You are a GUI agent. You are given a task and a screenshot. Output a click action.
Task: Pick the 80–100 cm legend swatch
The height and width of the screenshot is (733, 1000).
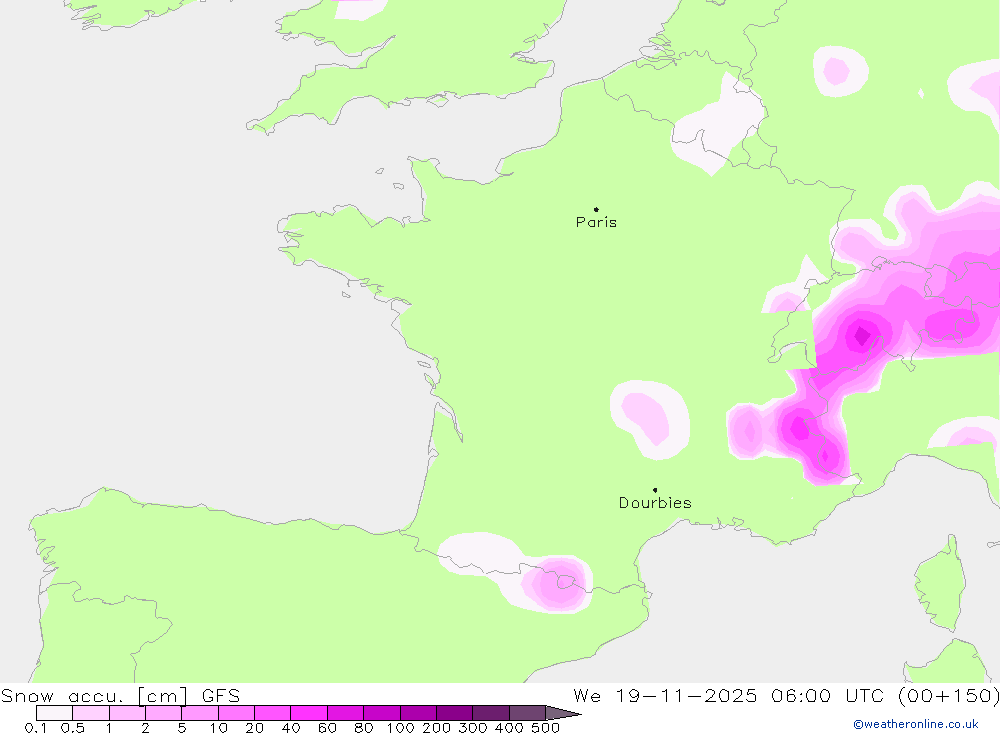(381, 713)
